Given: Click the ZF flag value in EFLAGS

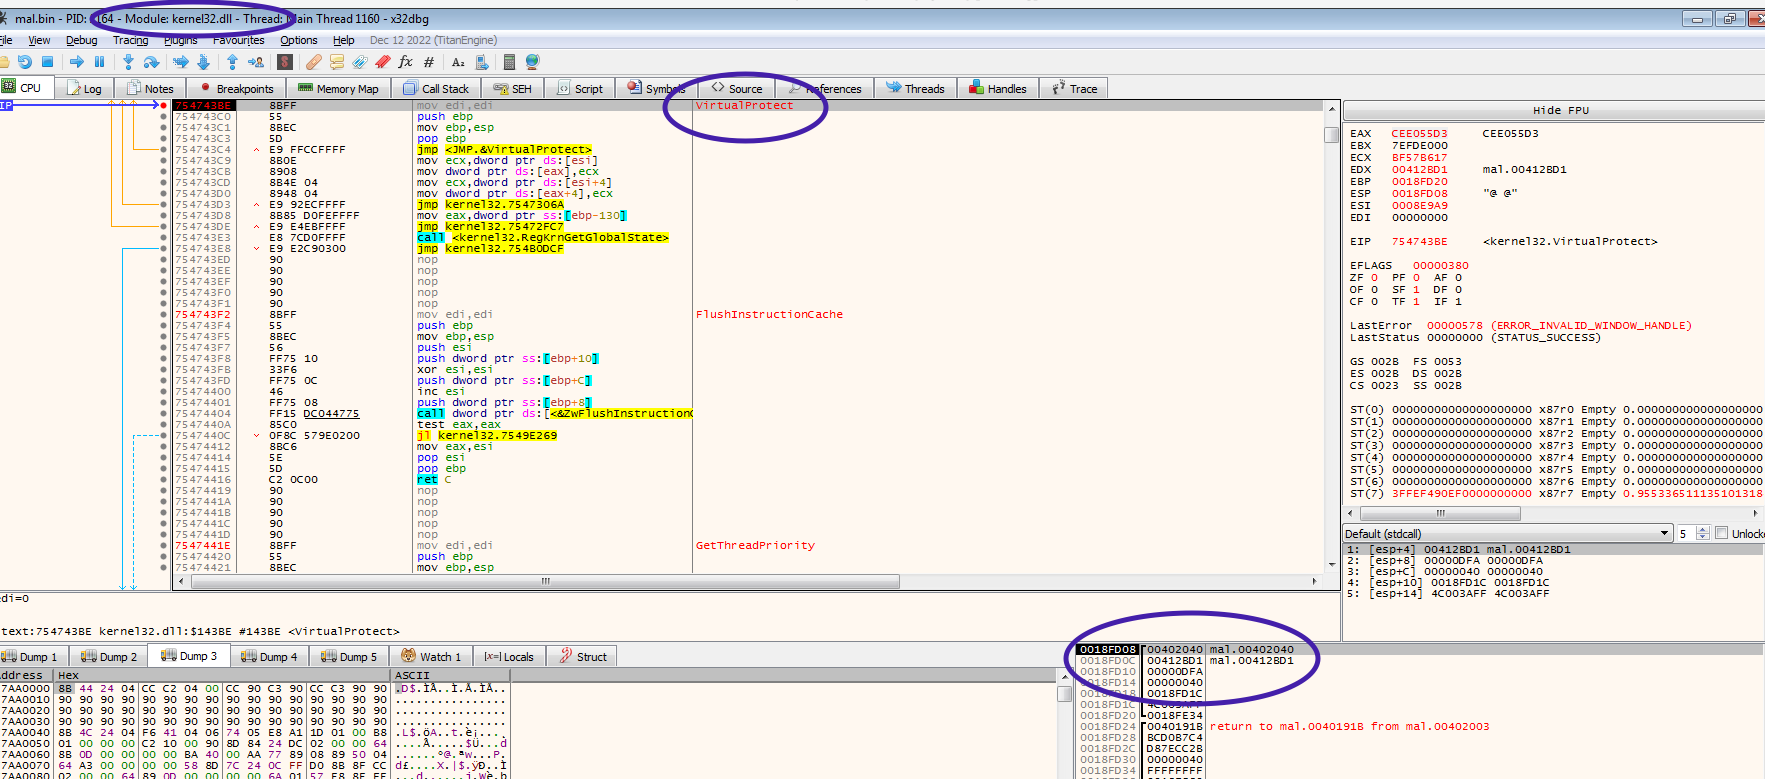Looking at the screenshot, I should (1374, 277).
